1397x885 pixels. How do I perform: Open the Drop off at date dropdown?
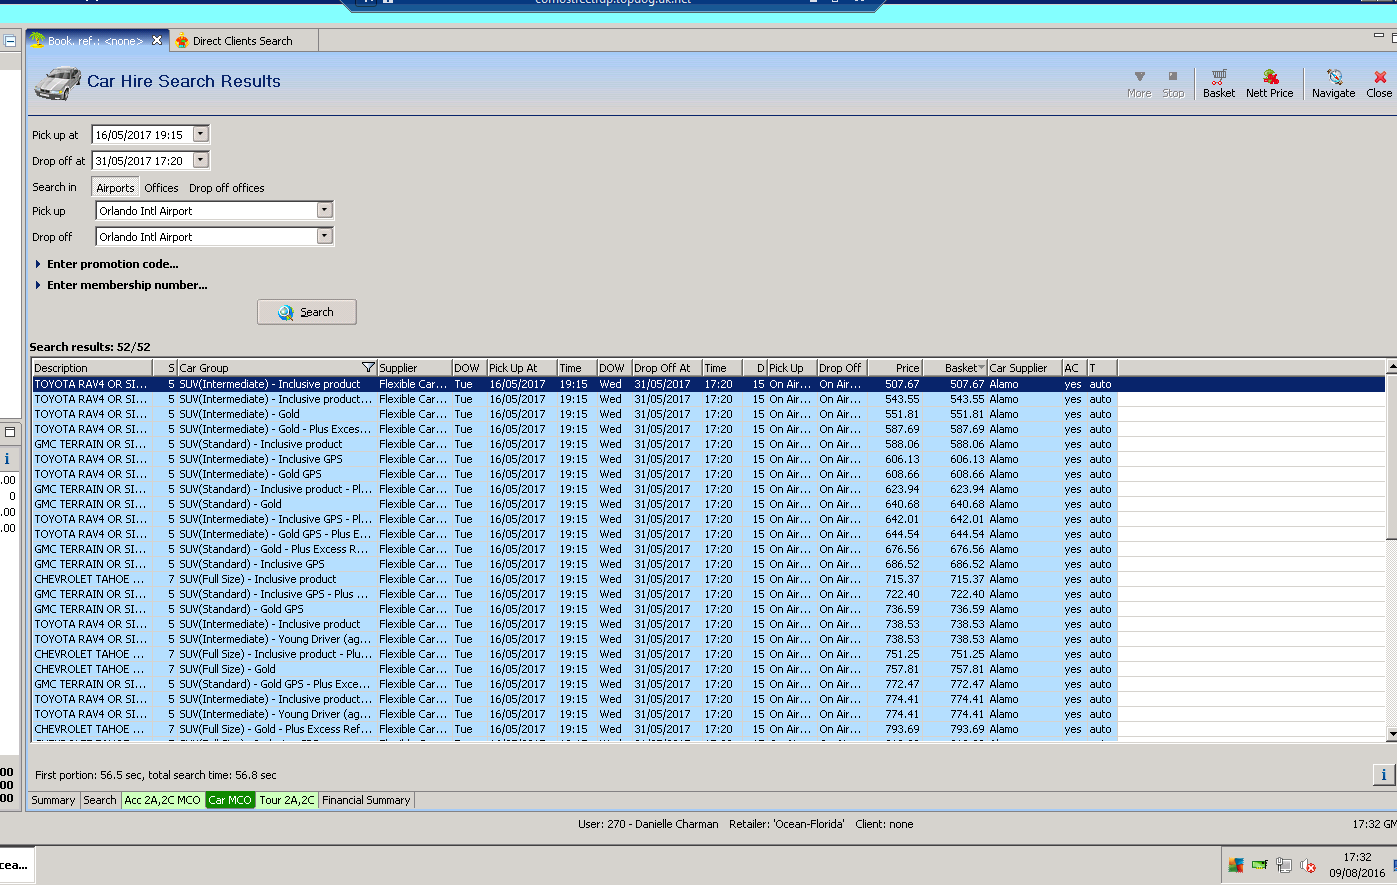coord(201,160)
